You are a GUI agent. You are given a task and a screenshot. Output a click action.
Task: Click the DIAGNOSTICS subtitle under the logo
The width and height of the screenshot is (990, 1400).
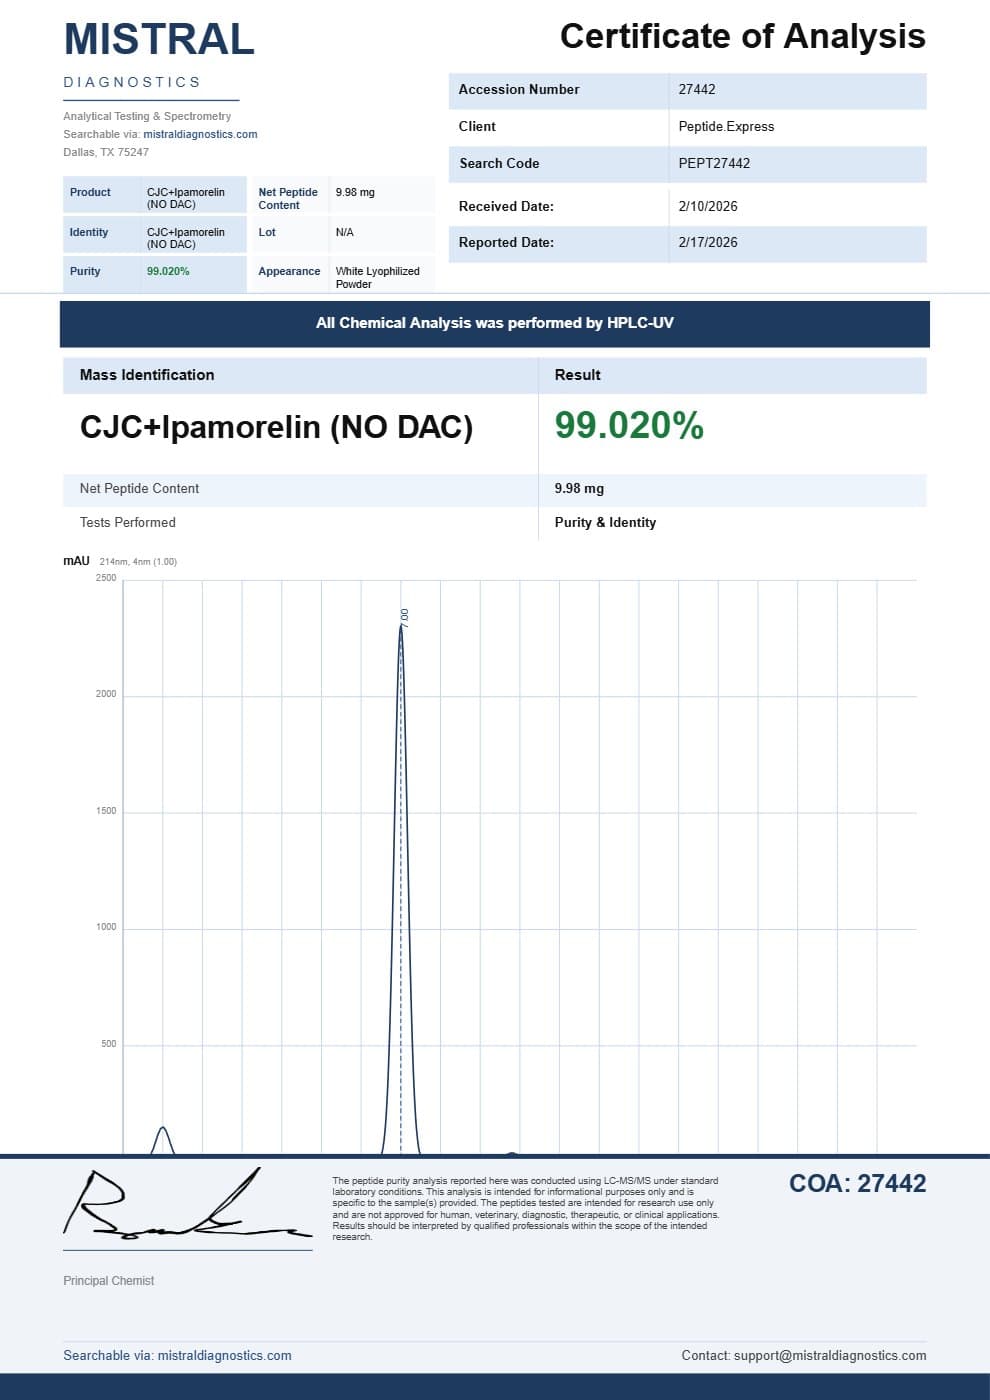132,82
